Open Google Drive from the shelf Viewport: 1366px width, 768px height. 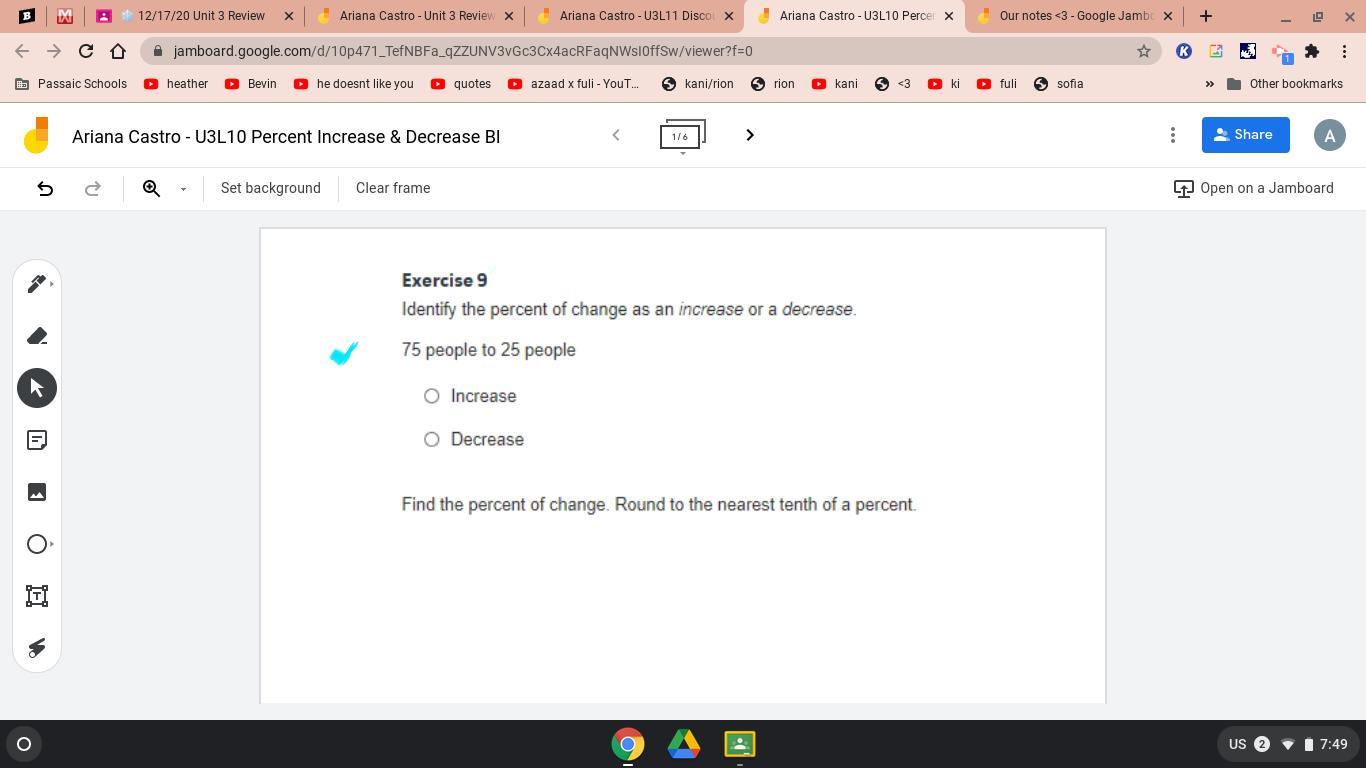click(x=684, y=744)
